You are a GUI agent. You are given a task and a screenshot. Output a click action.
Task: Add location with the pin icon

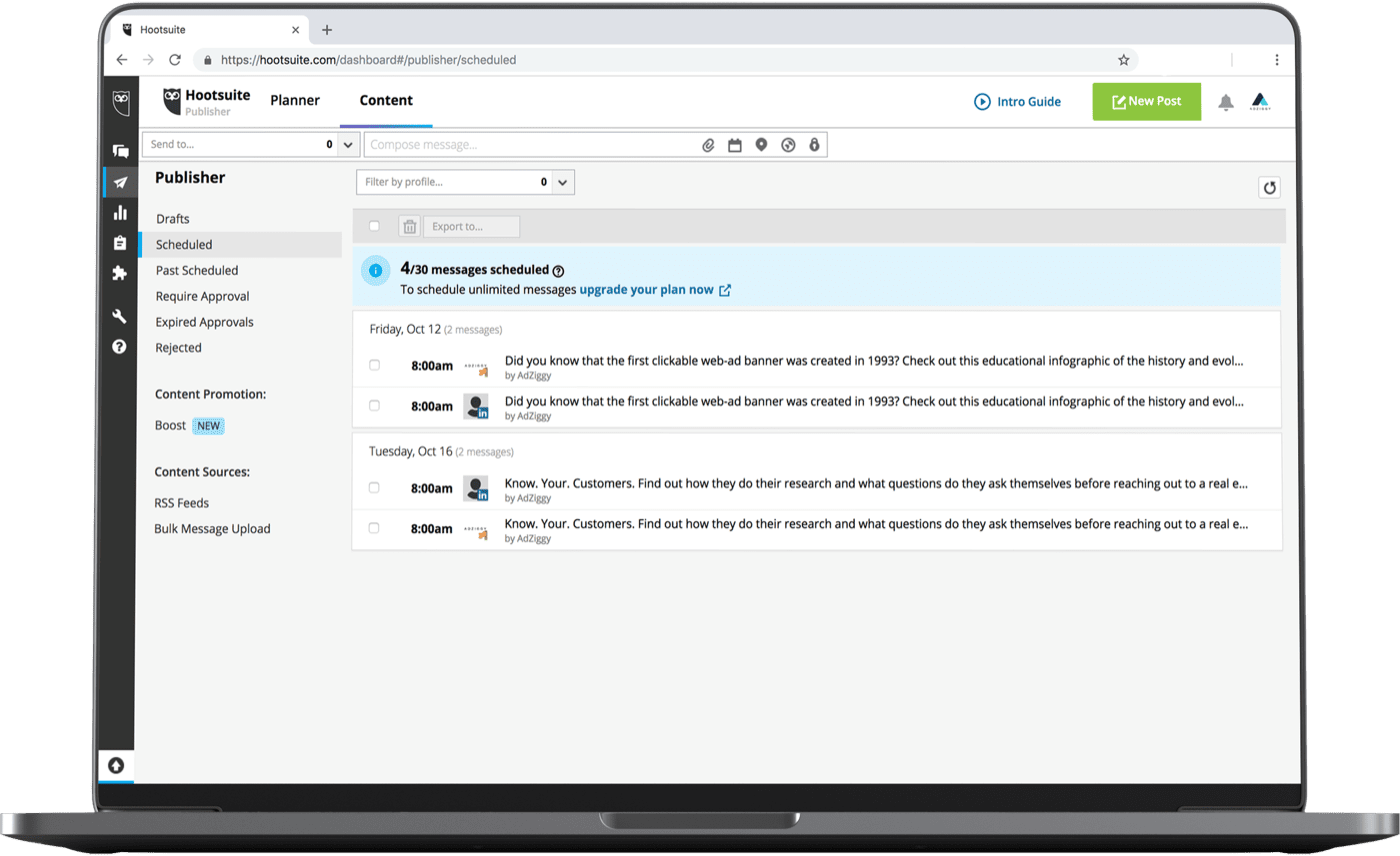click(x=761, y=145)
